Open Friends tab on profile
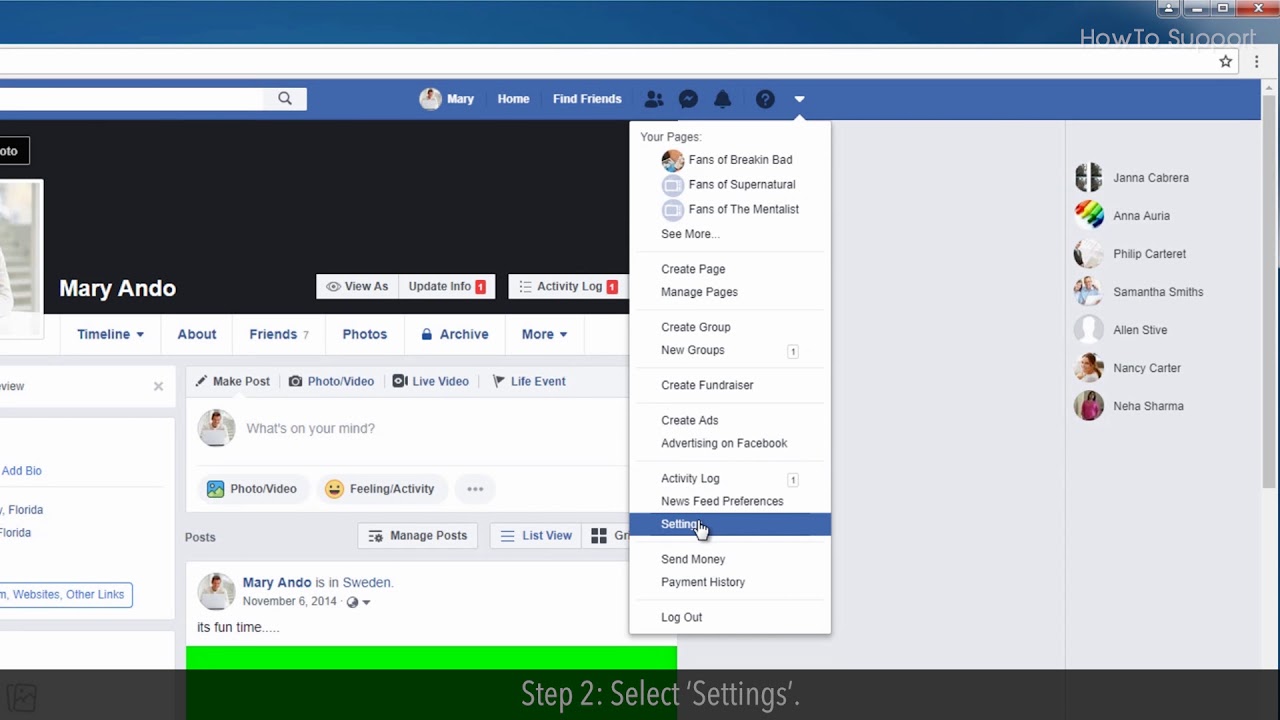Viewport: 1280px width, 720px height. [279, 334]
